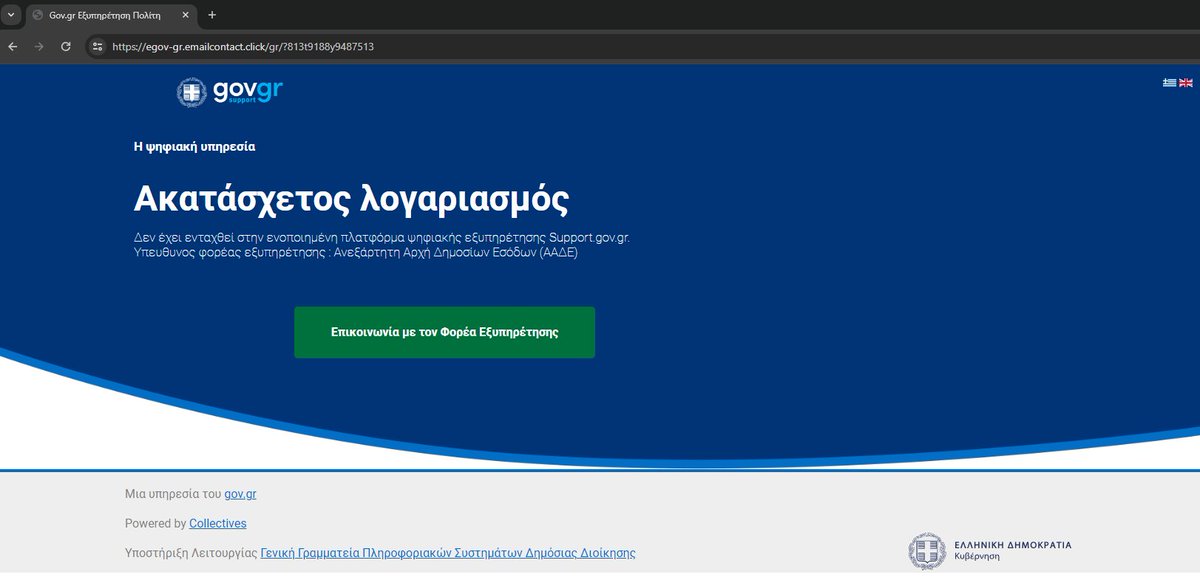This screenshot has height=580, width=1200.
Task: Click the Η ψηφιακή υπηρεσία text
Action: coord(195,146)
